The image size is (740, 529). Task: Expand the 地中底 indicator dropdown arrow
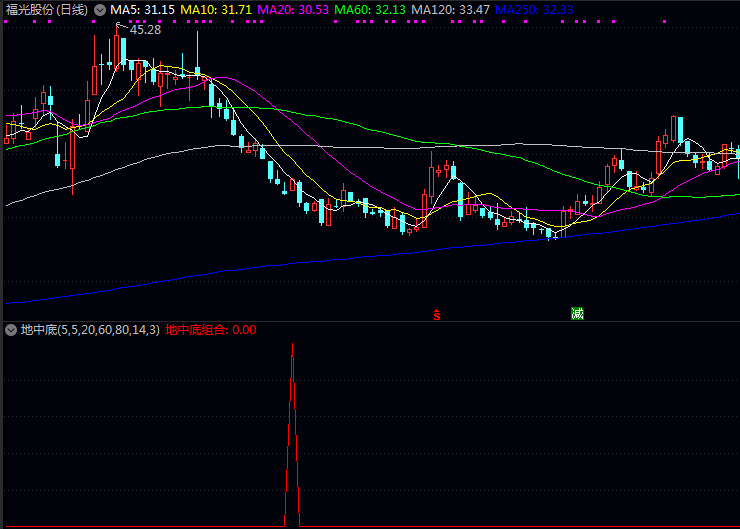point(11,329)
